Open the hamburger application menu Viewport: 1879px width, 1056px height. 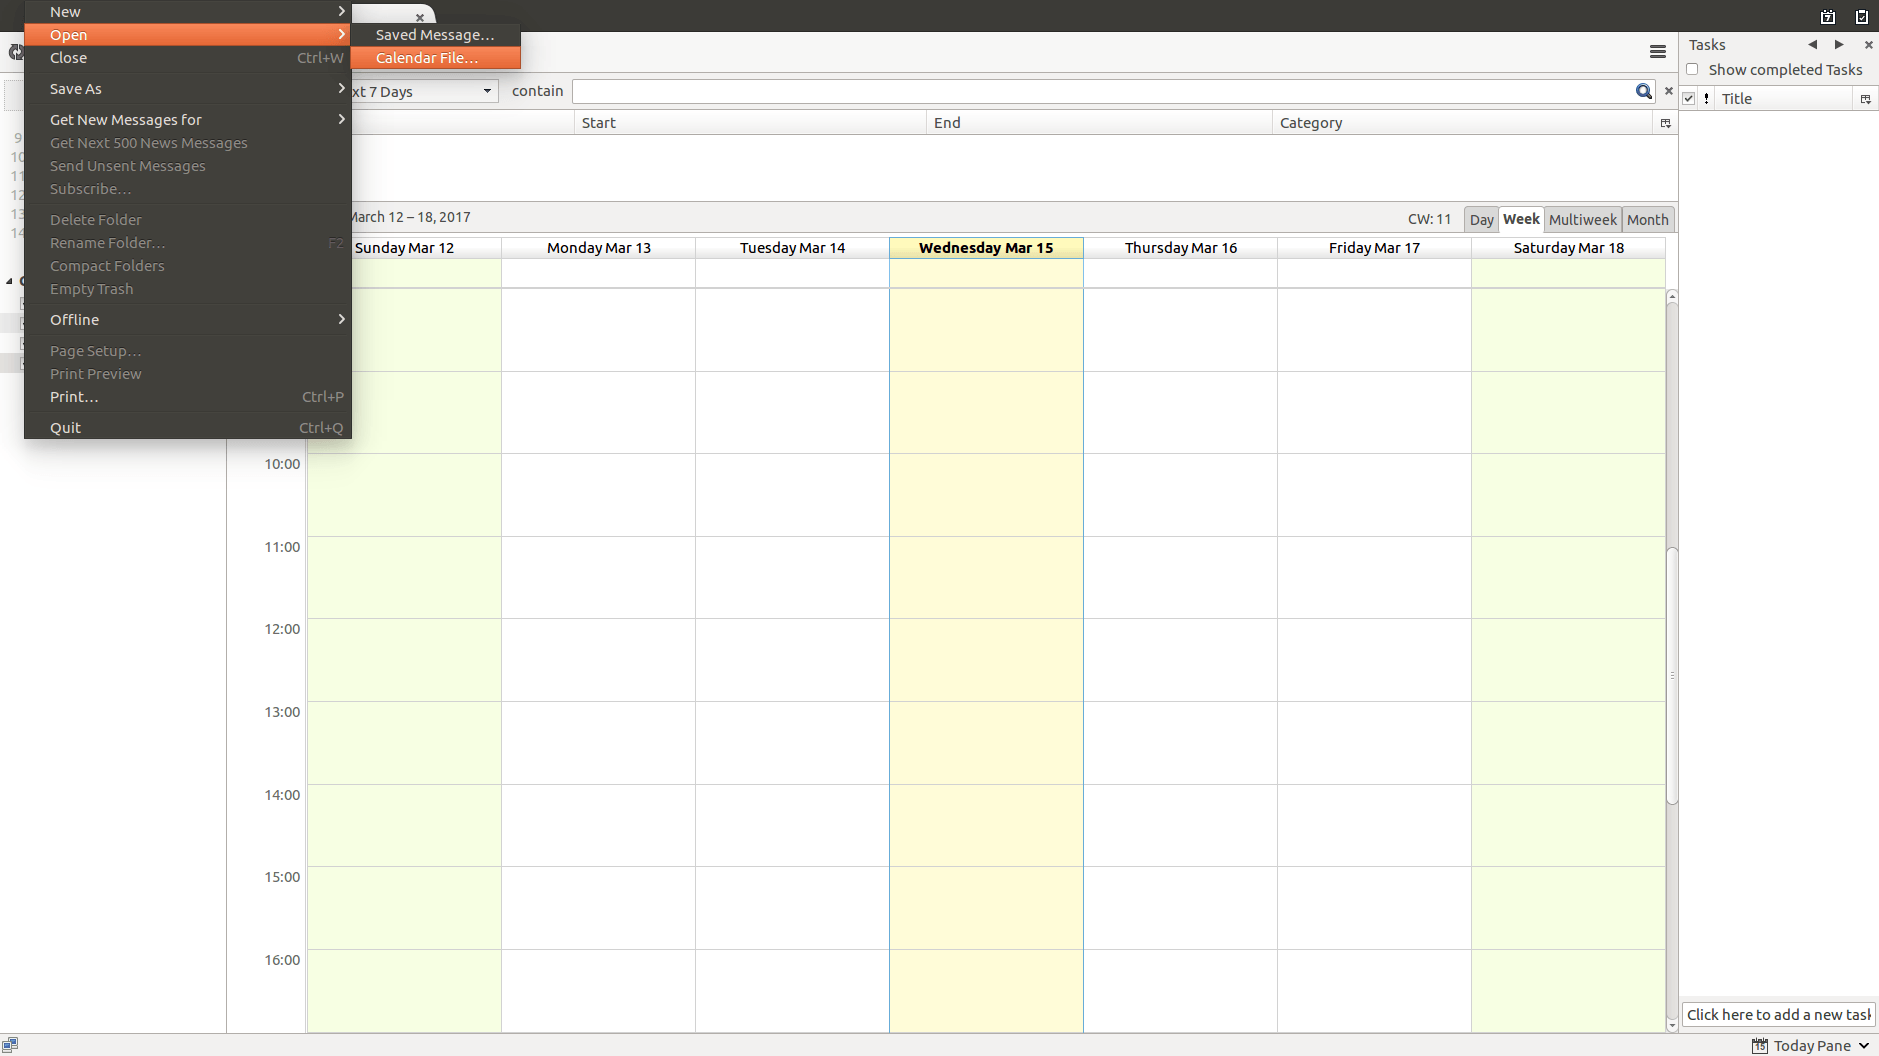click(x=1657, y=52)
